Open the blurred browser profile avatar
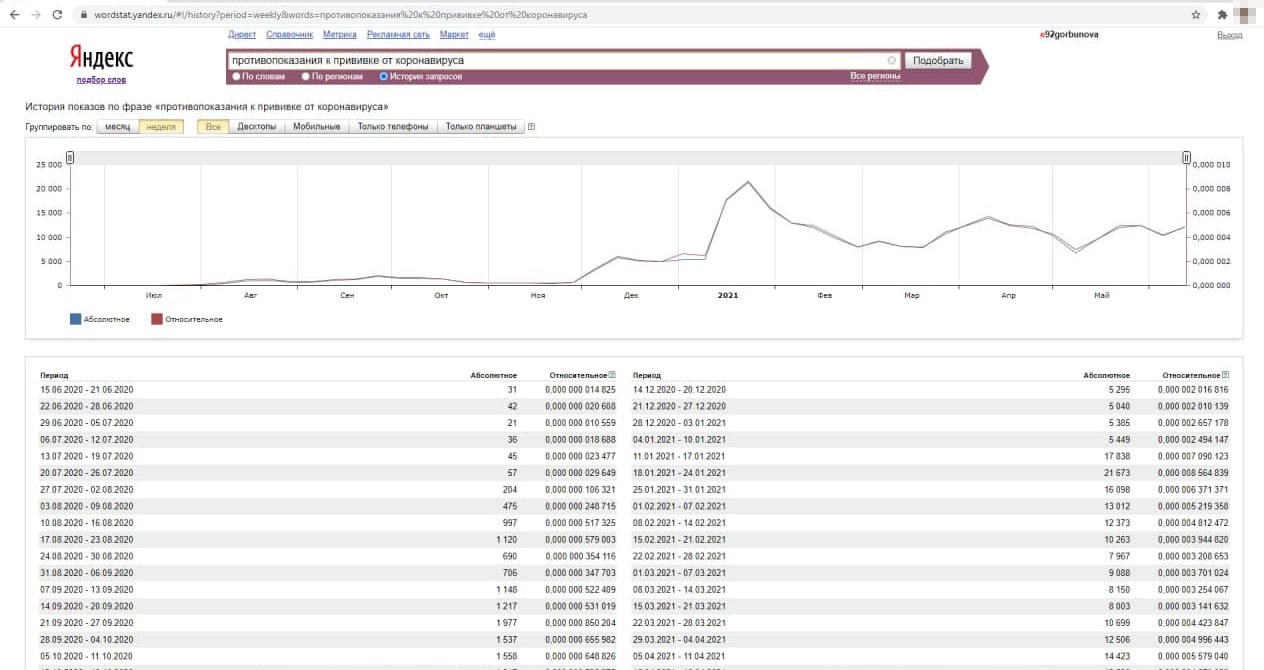Image resolution: width=1264 pixels, height=670 pixels. [1244, 15]
